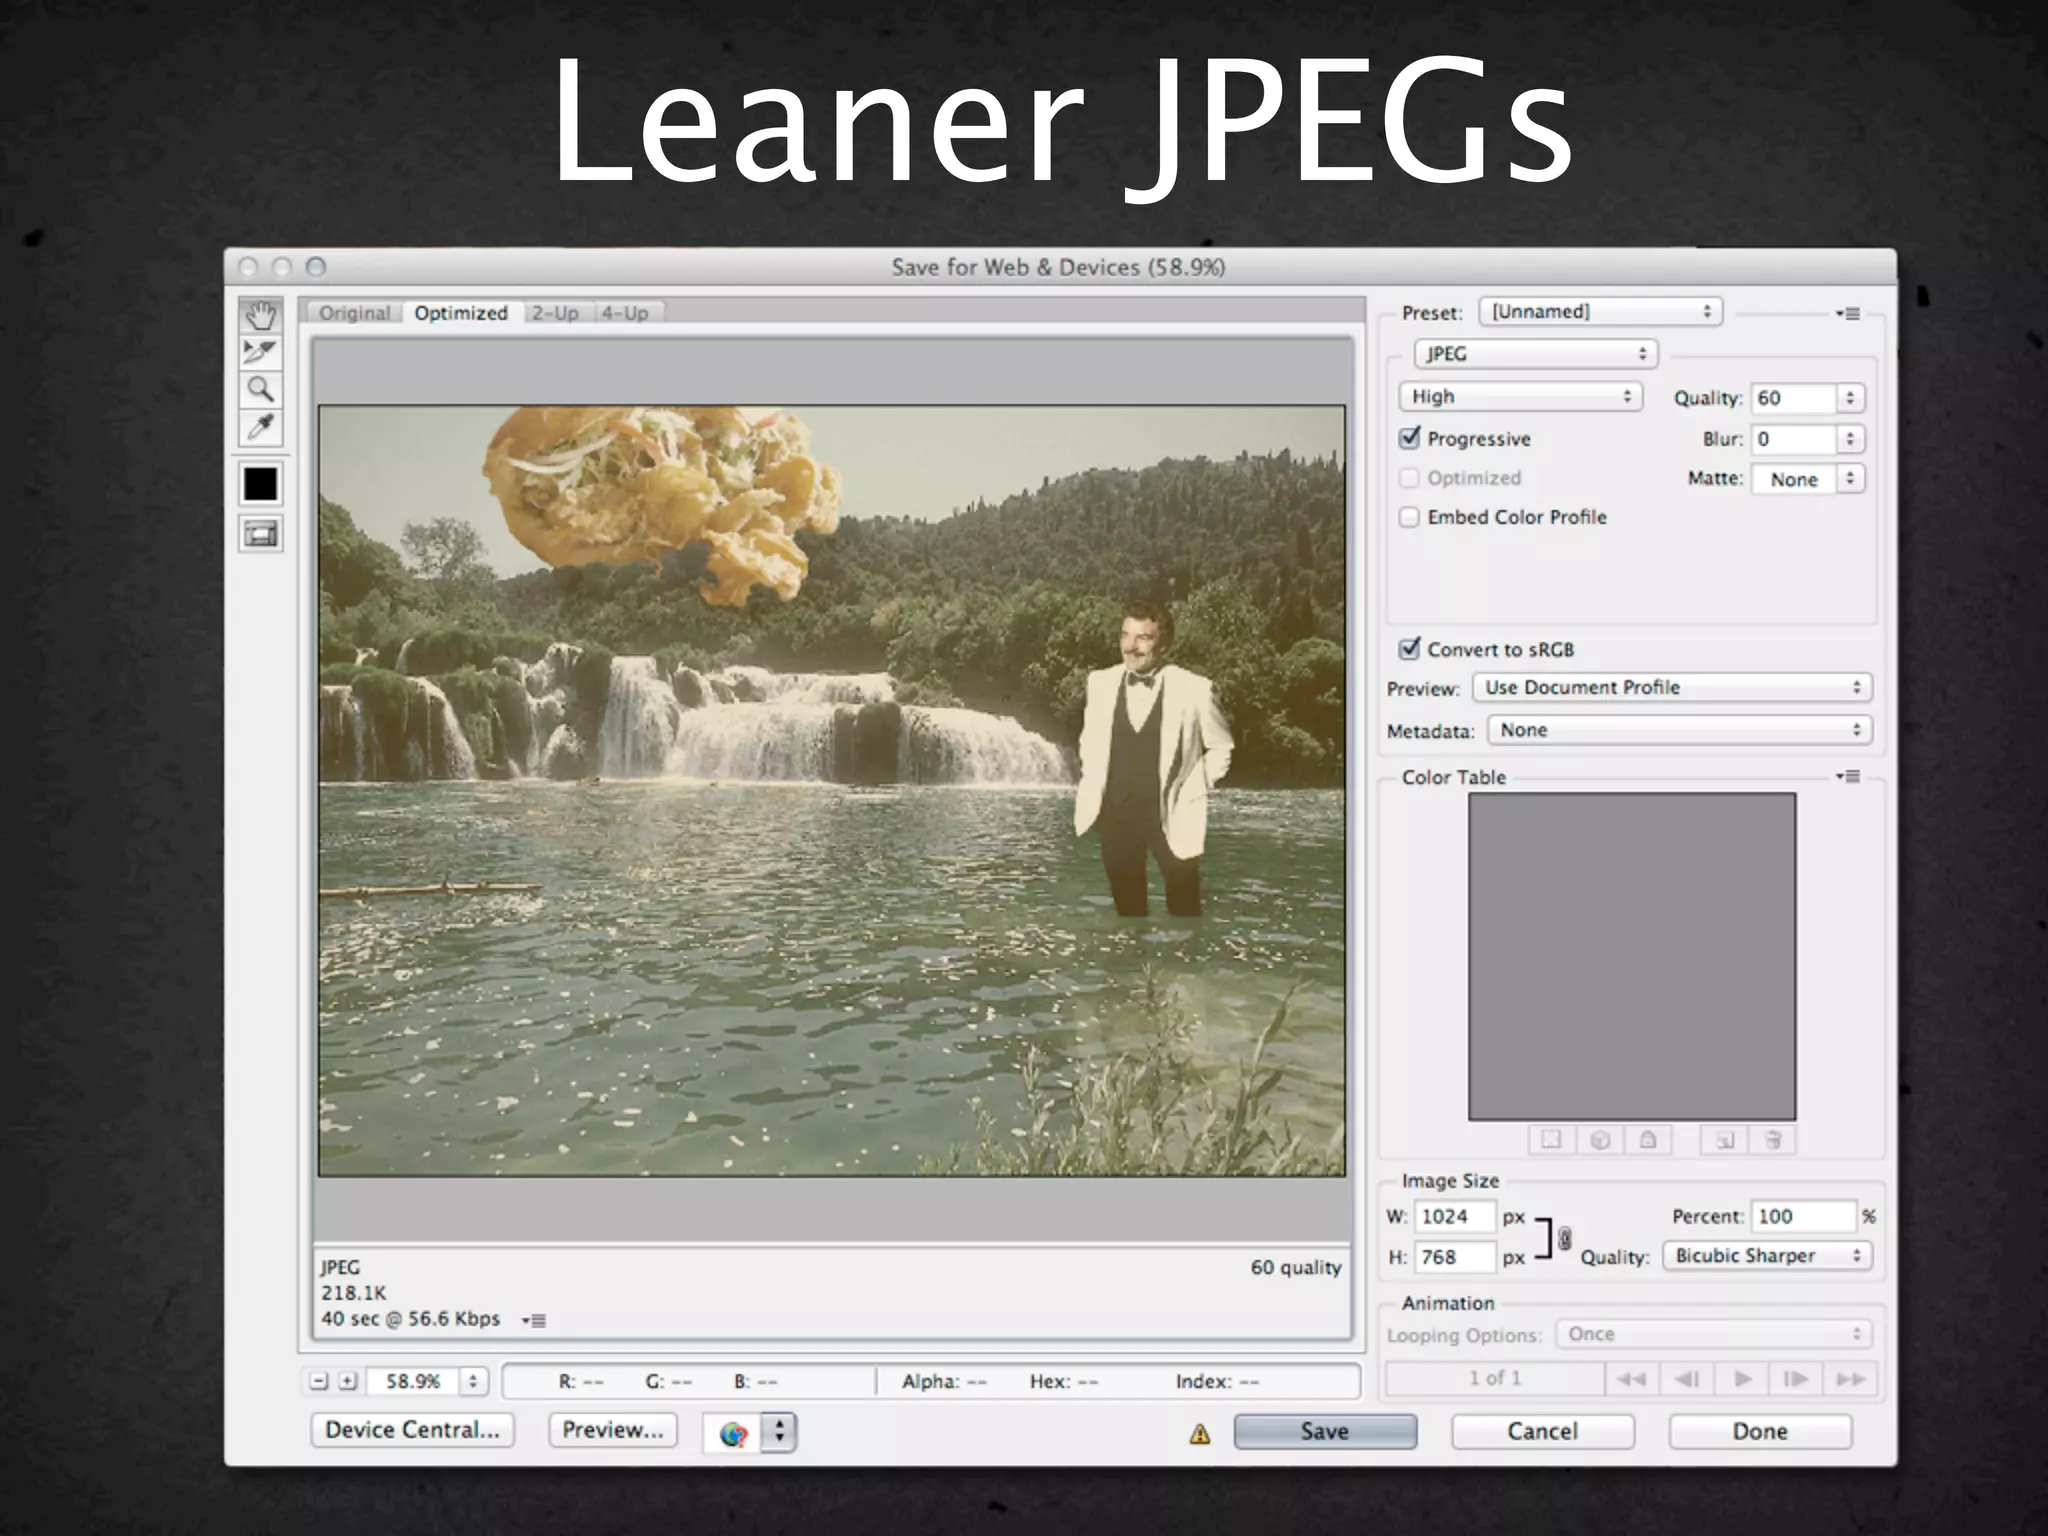
Task: Open the Preset dropdown
Action: 1601,312
